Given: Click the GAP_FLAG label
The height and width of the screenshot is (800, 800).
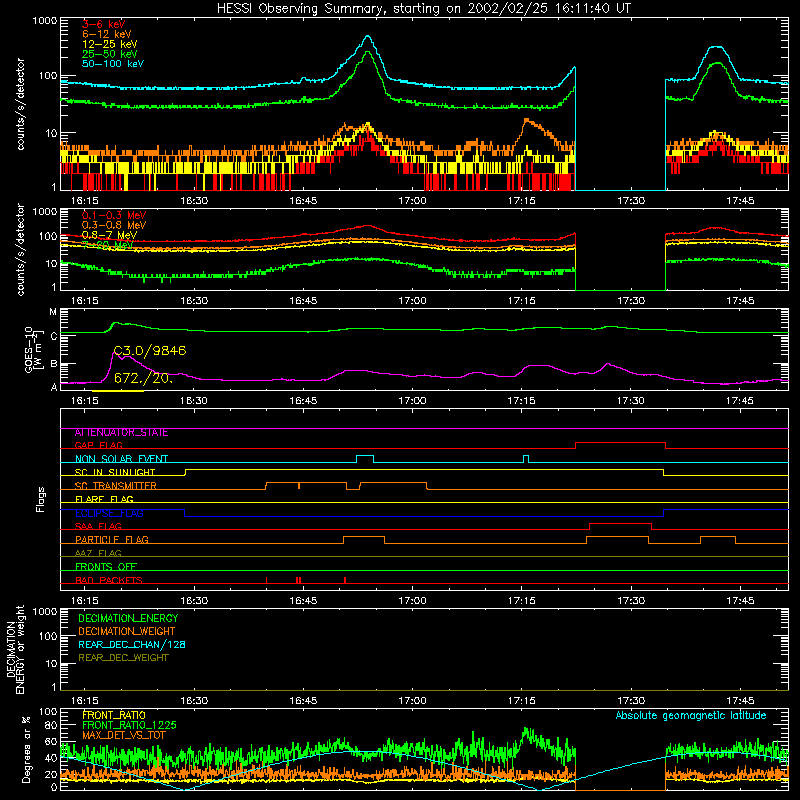Looking at the screenshot, I should [x=98, y=445].
